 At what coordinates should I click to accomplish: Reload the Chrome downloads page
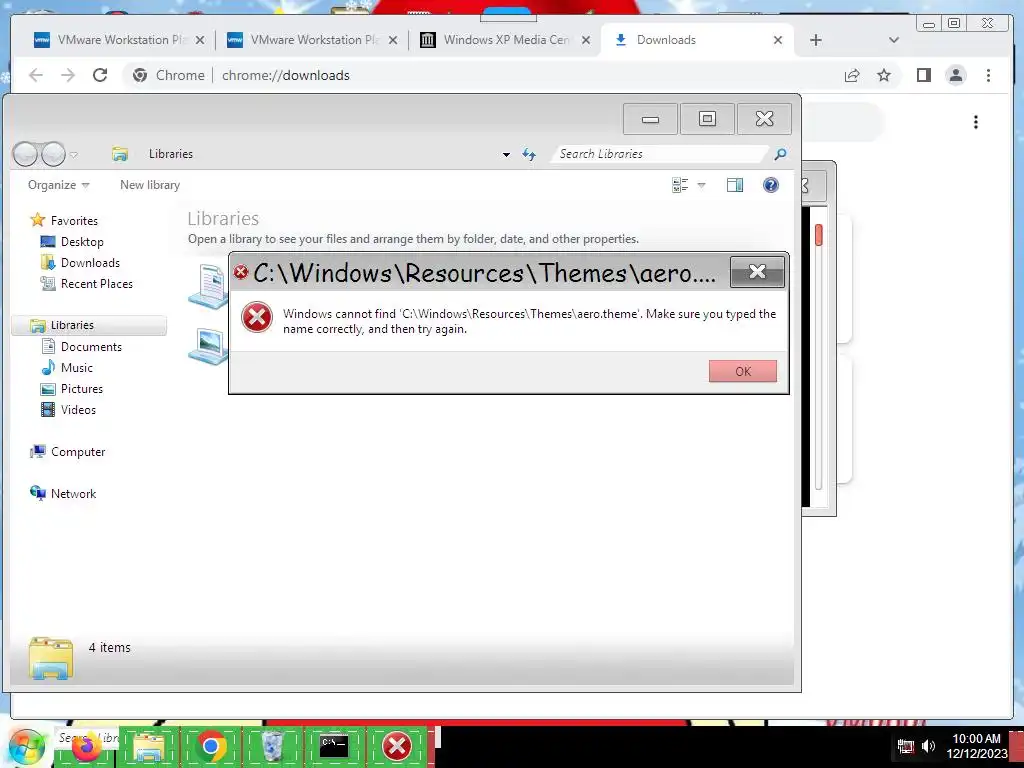[100, 75]
